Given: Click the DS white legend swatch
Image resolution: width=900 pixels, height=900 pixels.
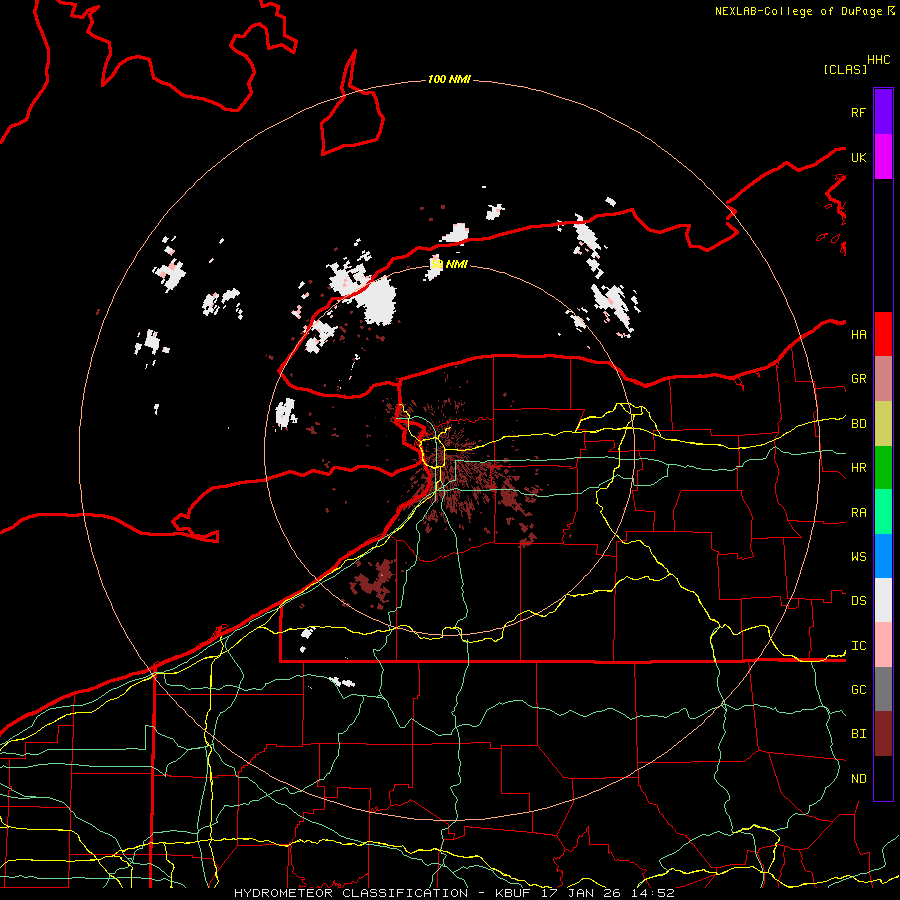Looking at the screenshot, I should click(883, 600).
